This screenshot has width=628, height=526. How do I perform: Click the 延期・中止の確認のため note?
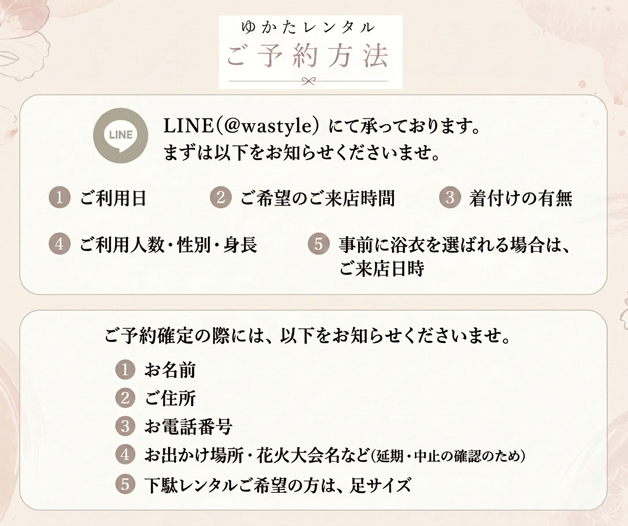click(x=449, y=456)
